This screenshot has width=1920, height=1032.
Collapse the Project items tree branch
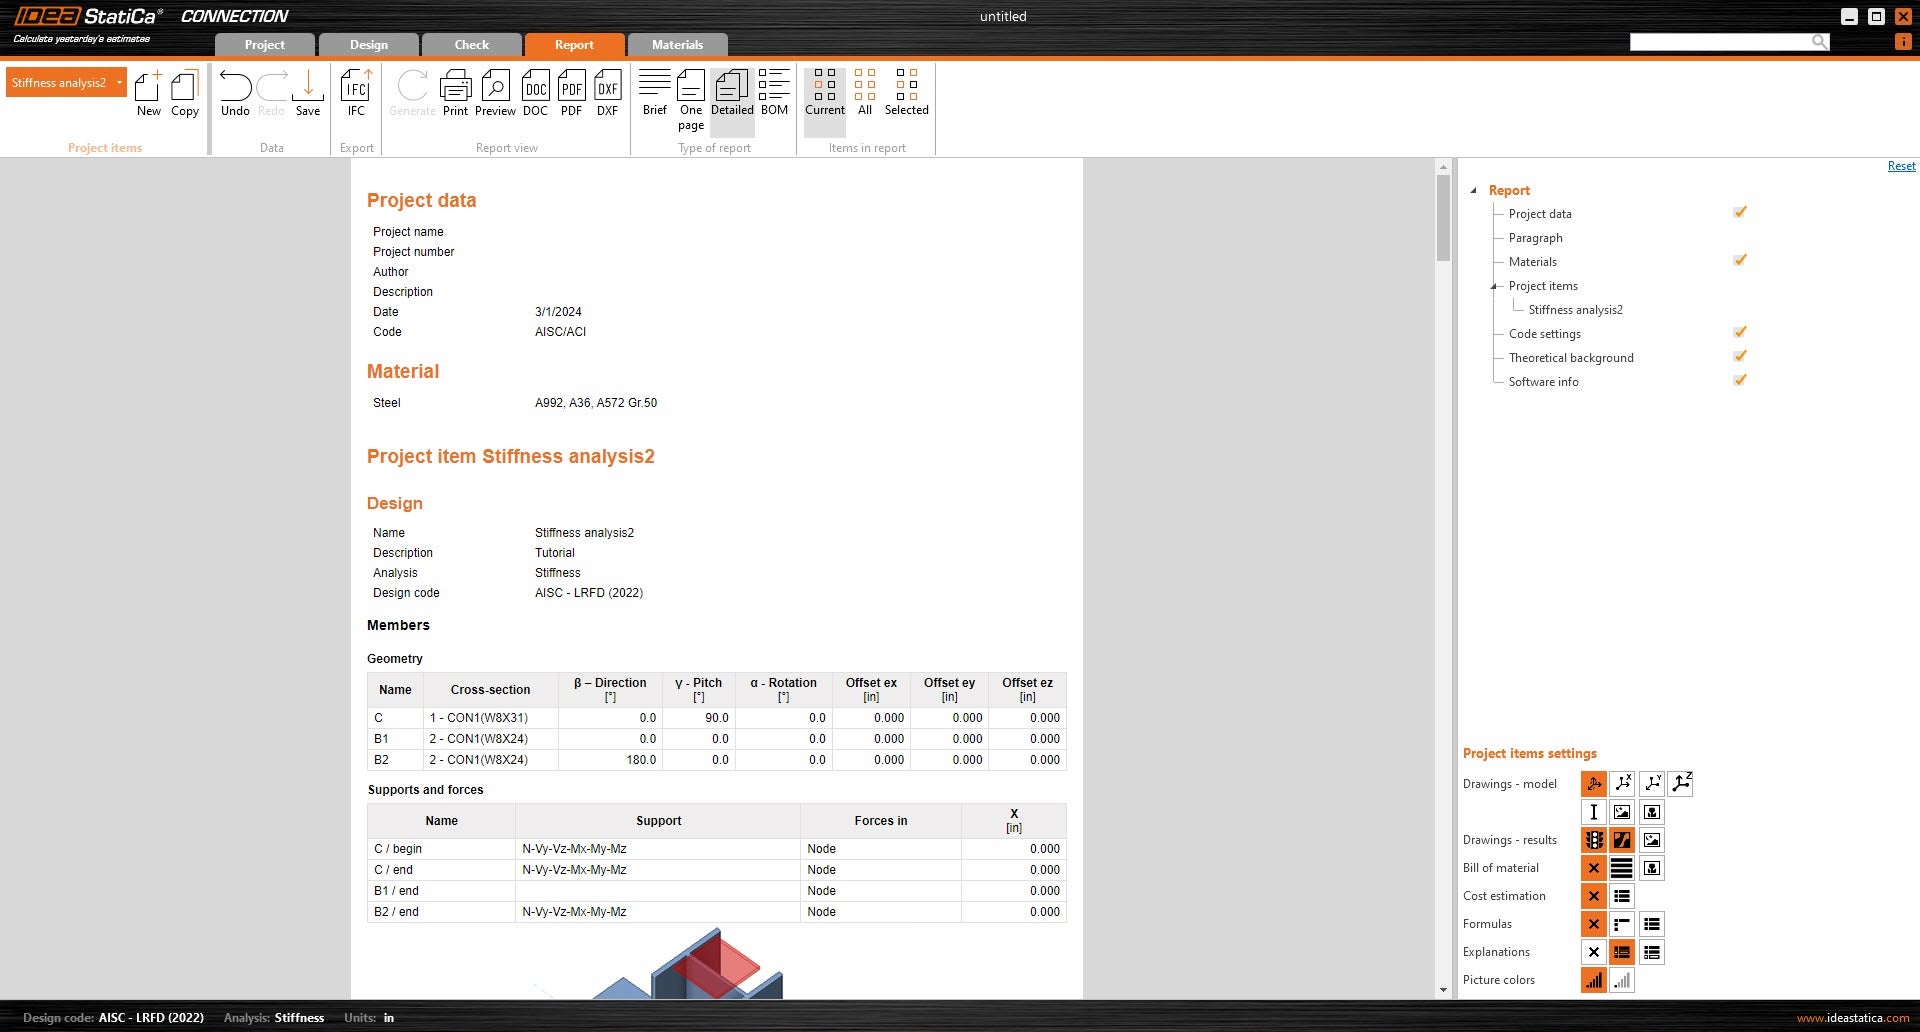(x=1494, y=286)
